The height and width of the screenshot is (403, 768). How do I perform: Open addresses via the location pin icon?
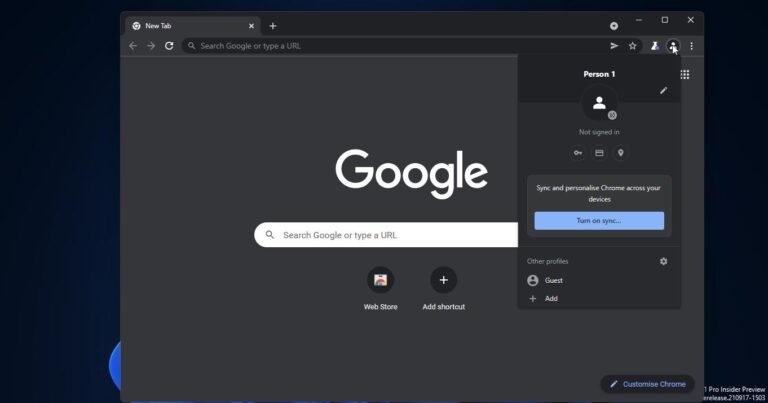tap(621, 153)
